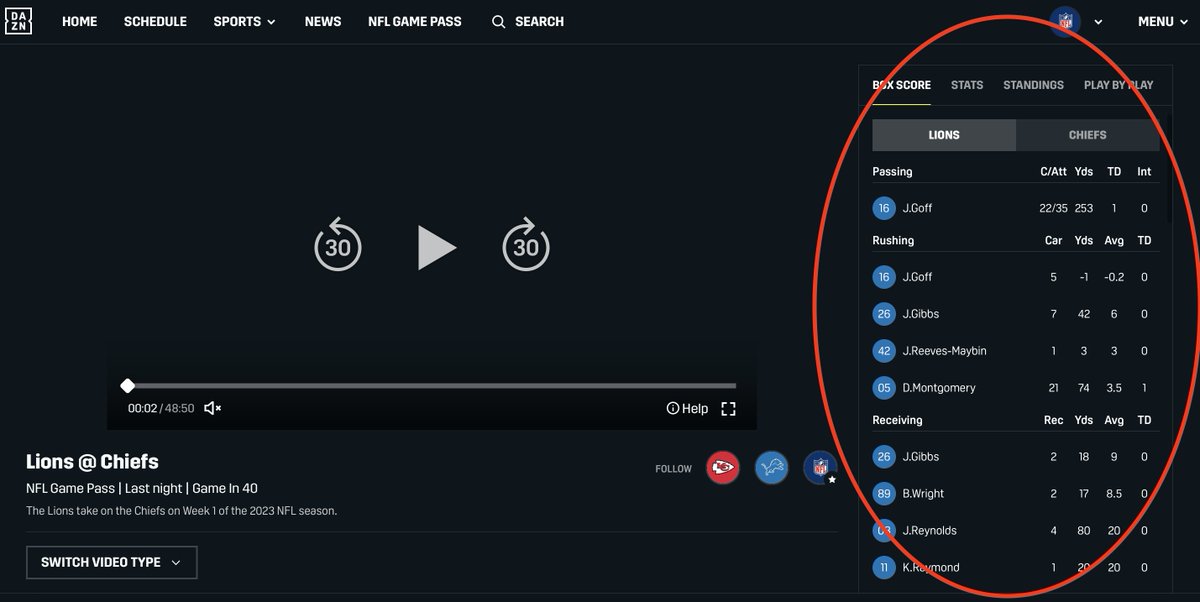
Task: Click D.Montgomery 74 yards value
Action: (x=1084, y=388)
